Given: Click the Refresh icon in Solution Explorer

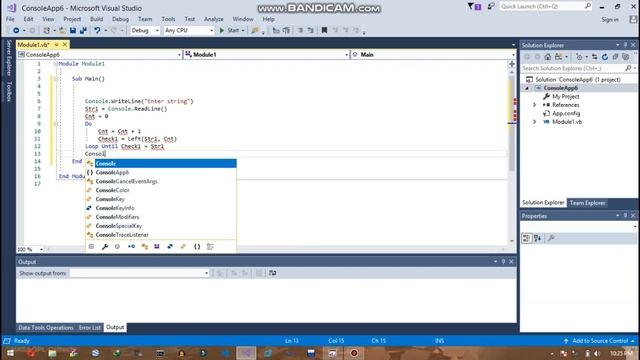Looking at the screenshot, I should pyautogui.click(x=605, y=57).
